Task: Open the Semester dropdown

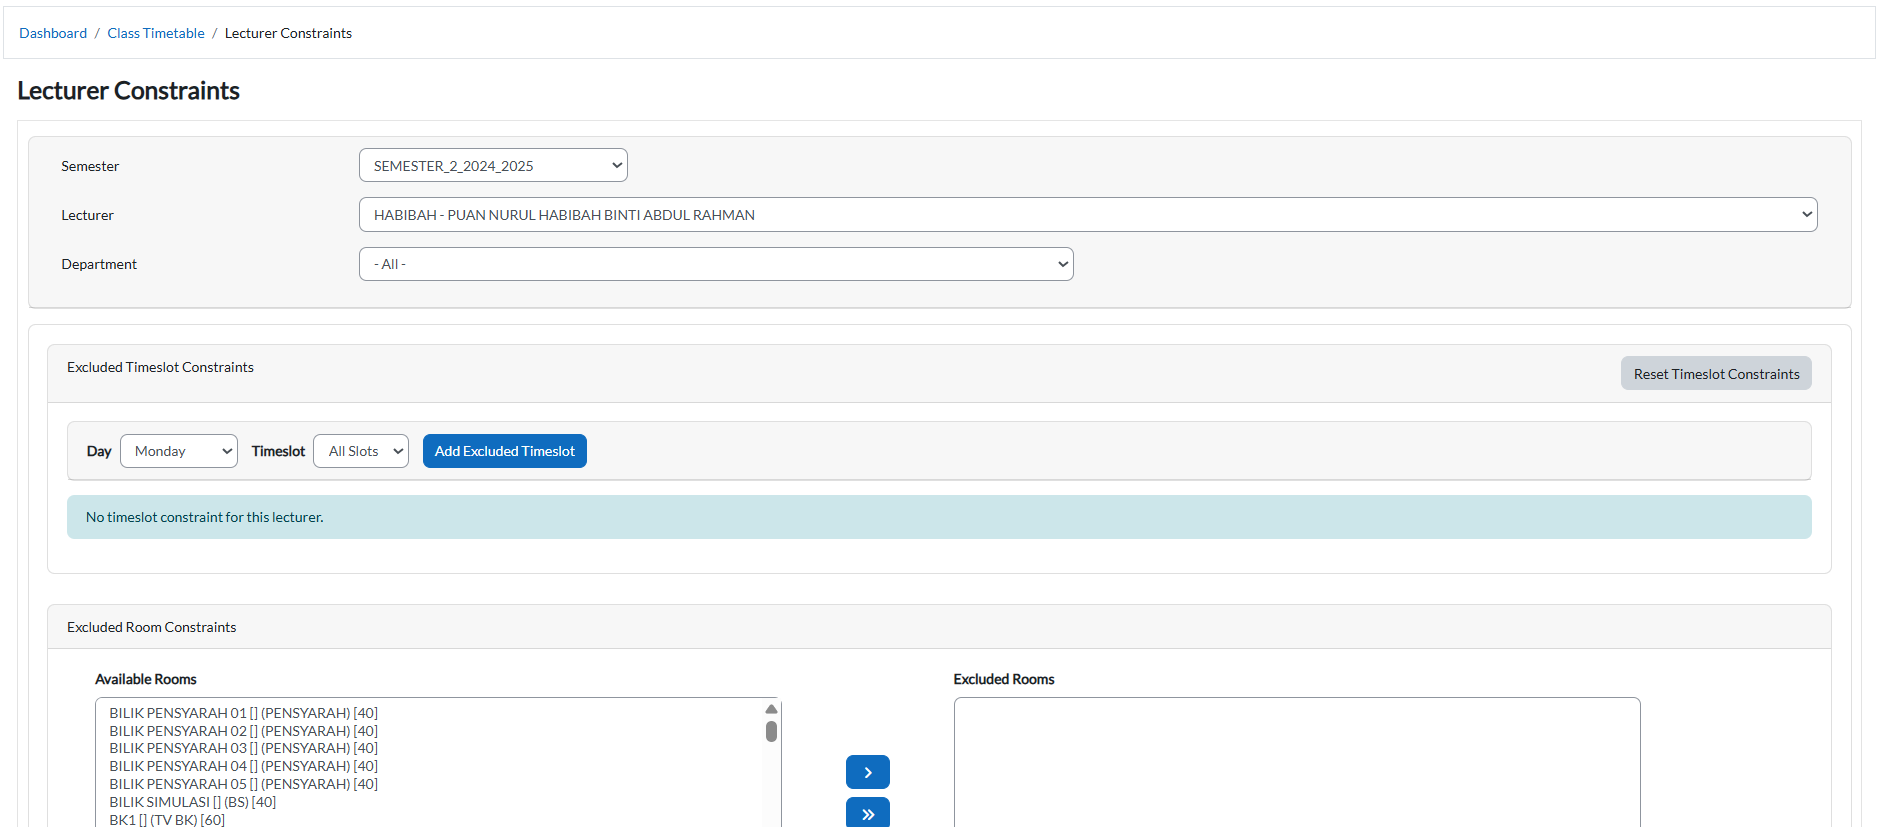Action: [x=492, y=166]
